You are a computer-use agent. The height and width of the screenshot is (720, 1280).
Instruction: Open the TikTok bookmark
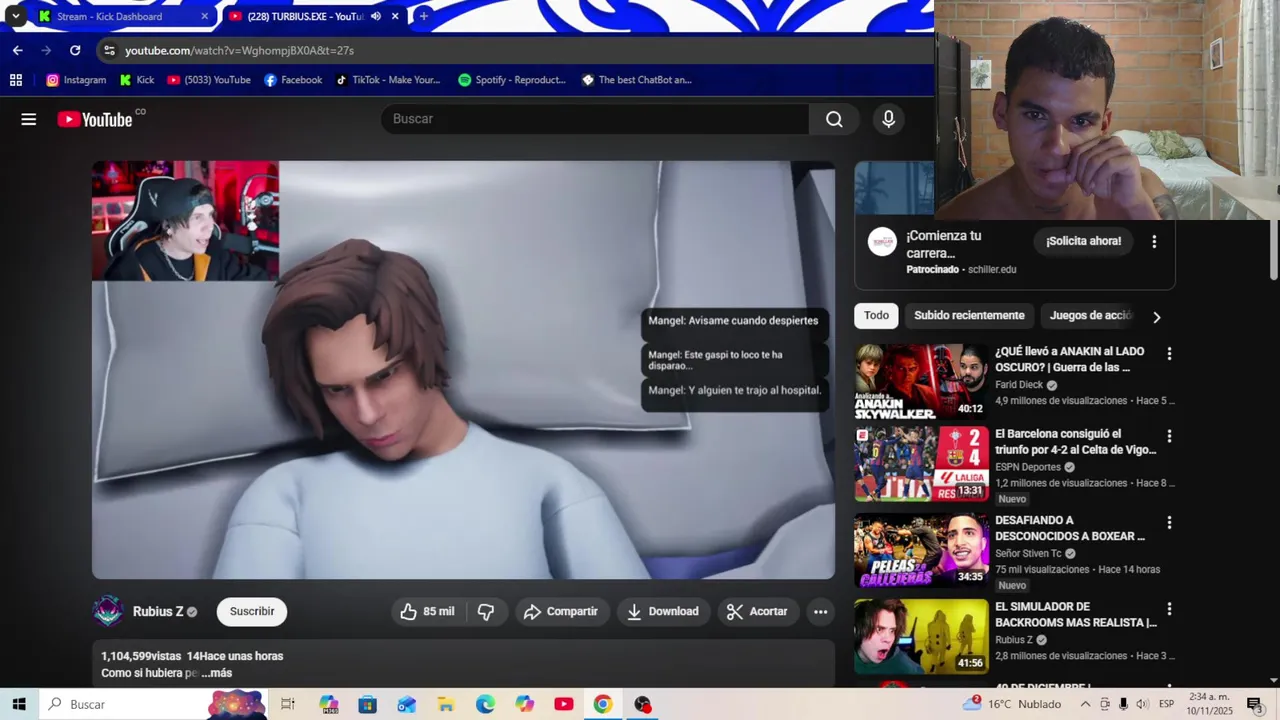coord(388,80)
